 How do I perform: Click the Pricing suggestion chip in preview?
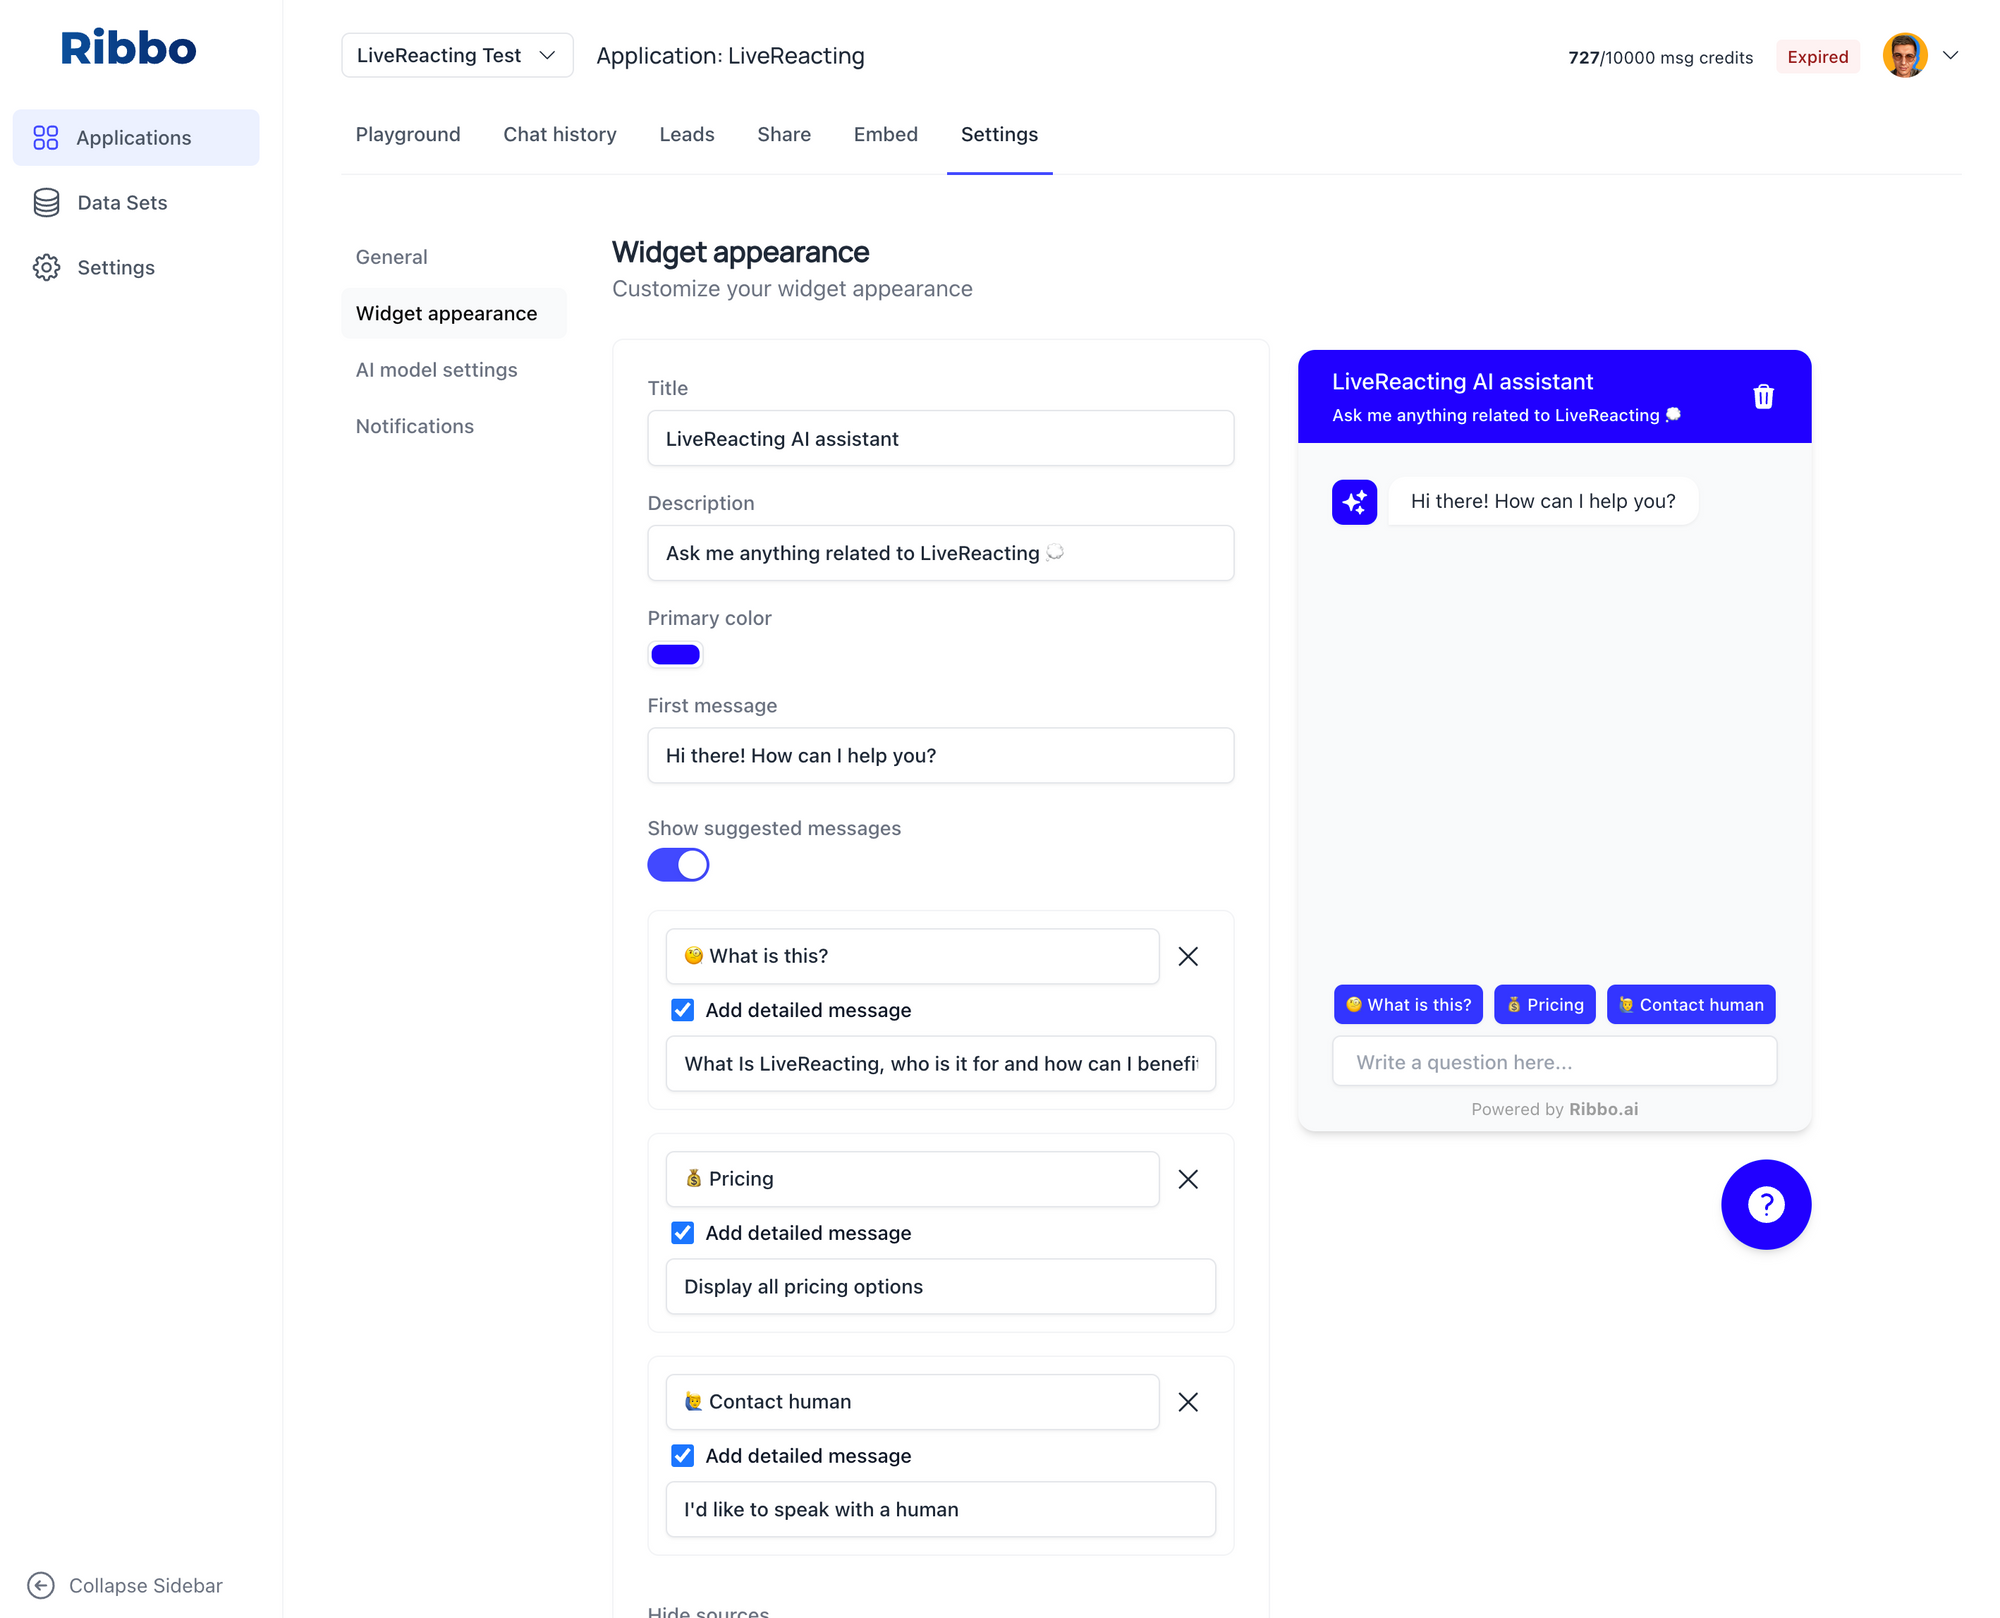click(1544, 1004)
